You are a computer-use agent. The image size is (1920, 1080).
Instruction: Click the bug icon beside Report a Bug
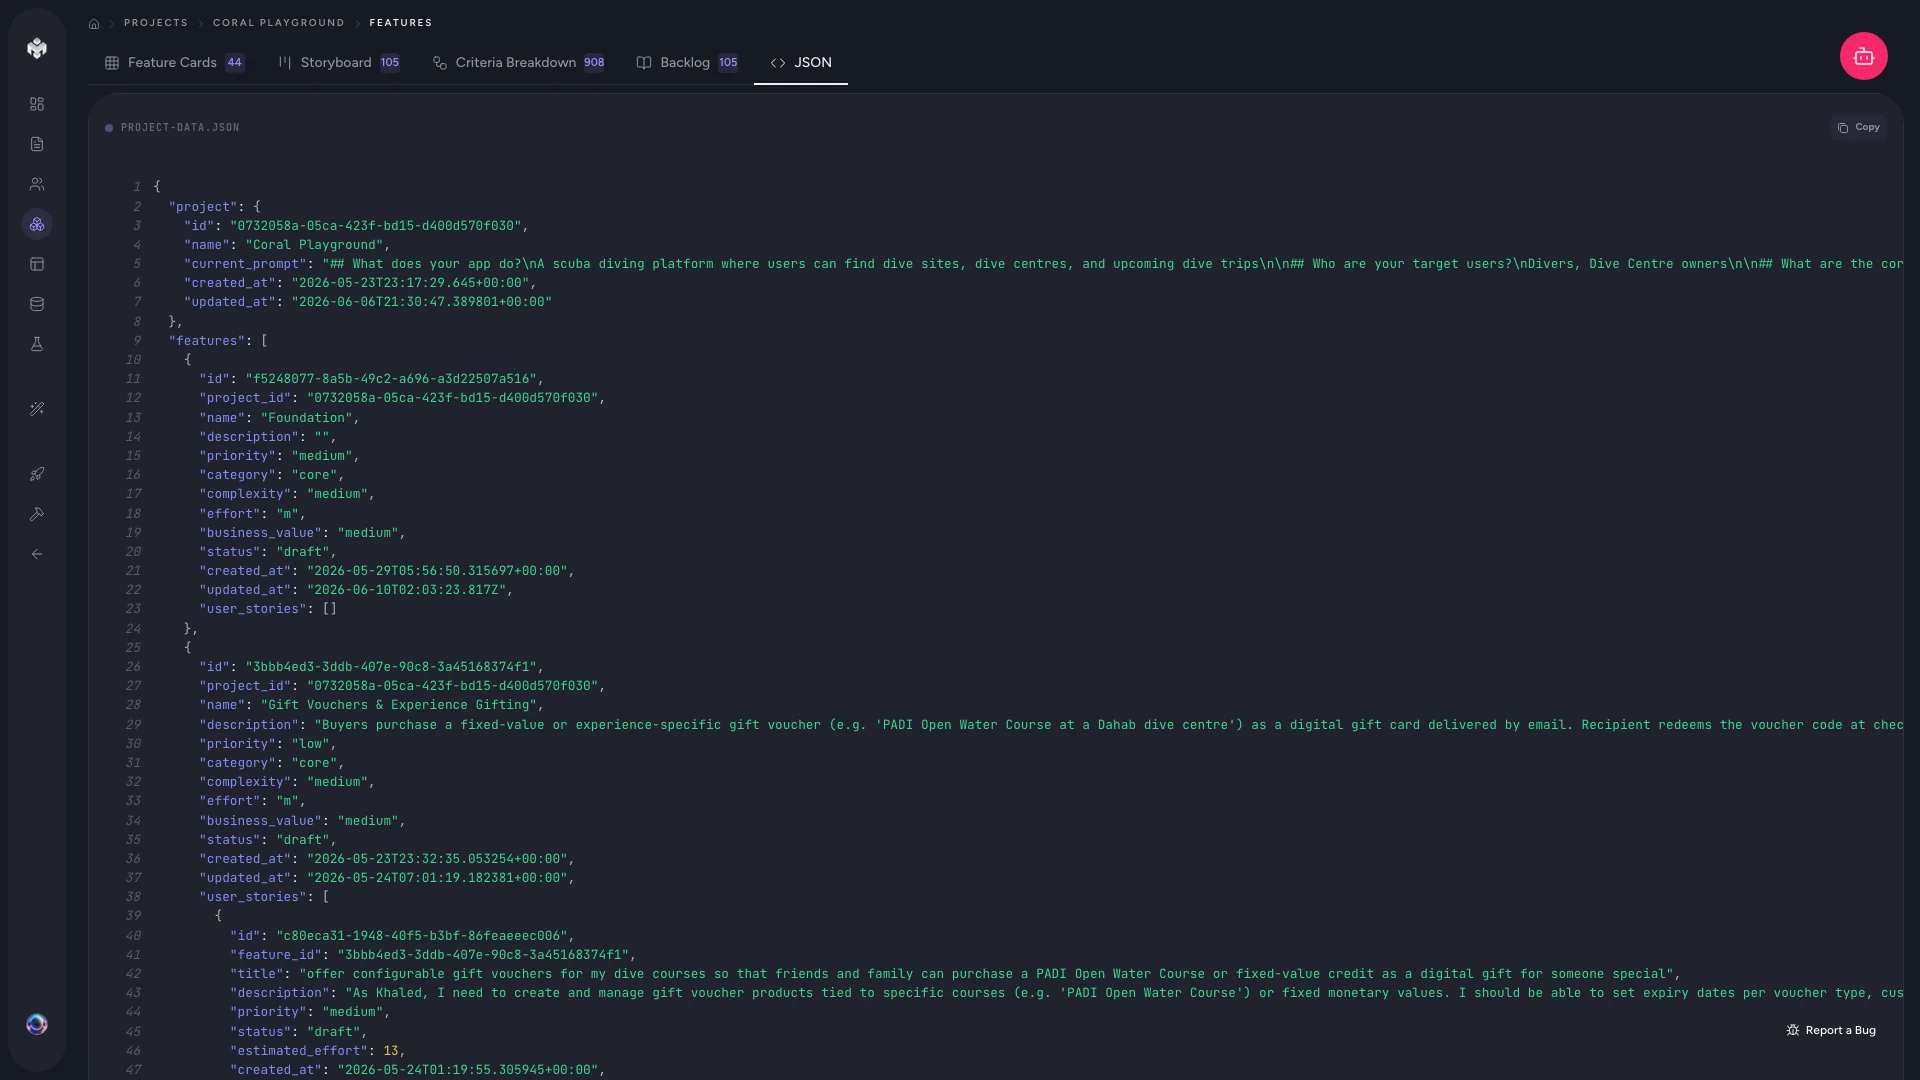(1793, 1030)
